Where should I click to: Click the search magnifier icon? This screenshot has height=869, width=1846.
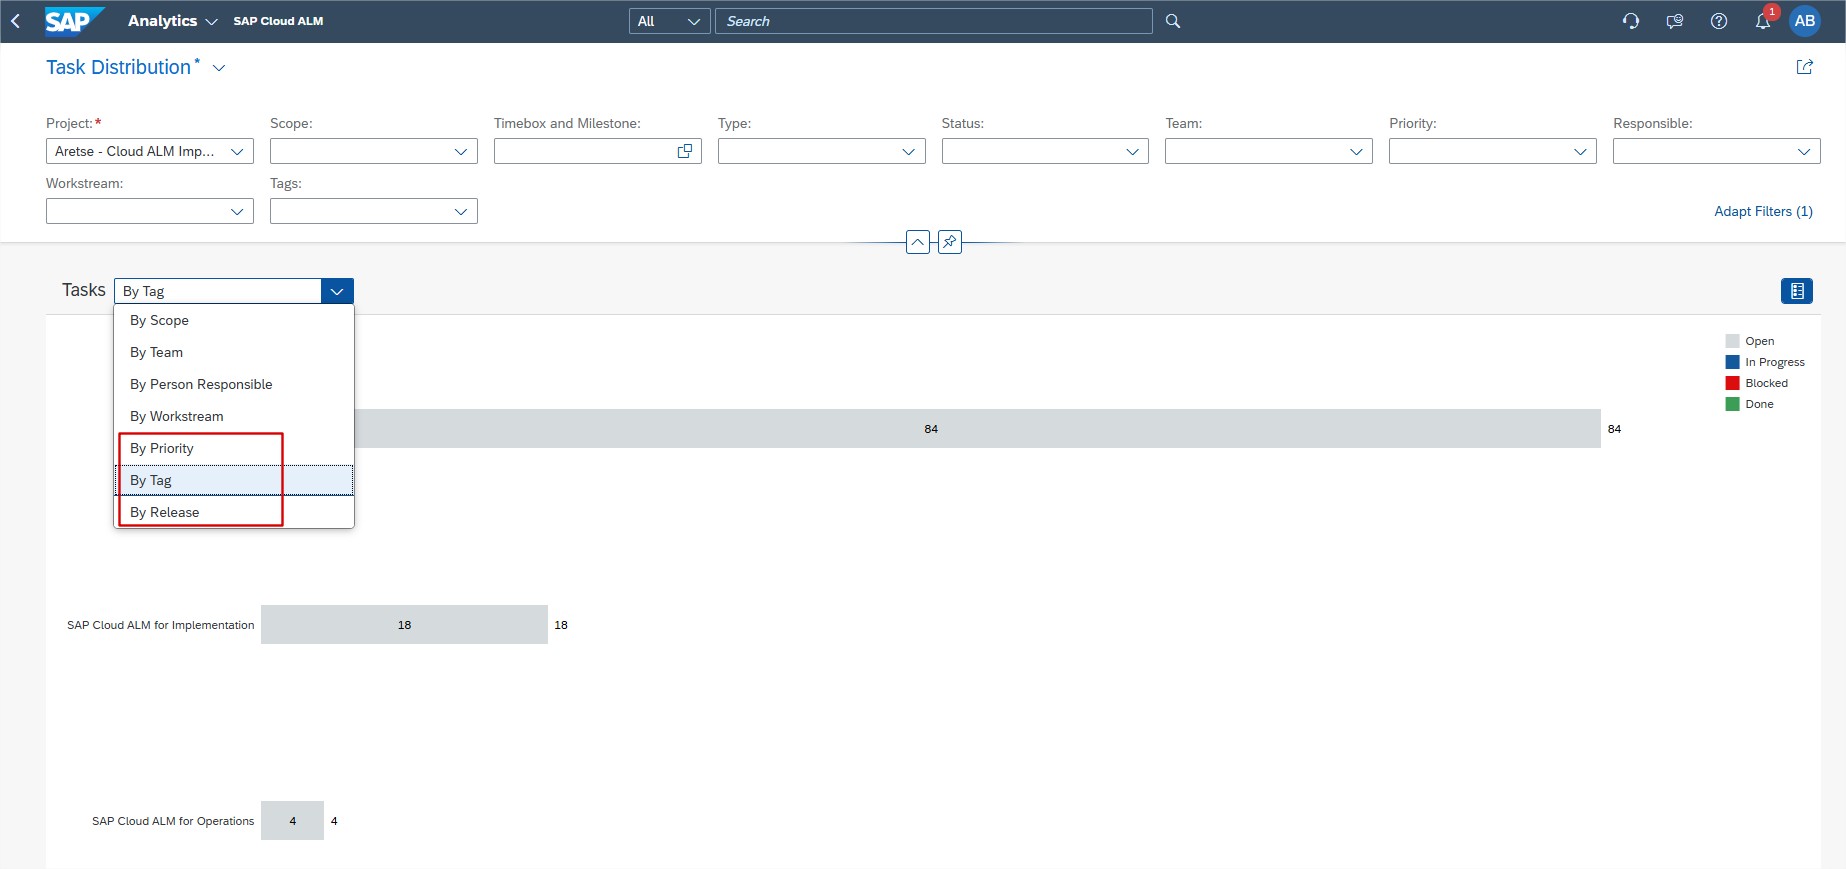coord(1173,21)
